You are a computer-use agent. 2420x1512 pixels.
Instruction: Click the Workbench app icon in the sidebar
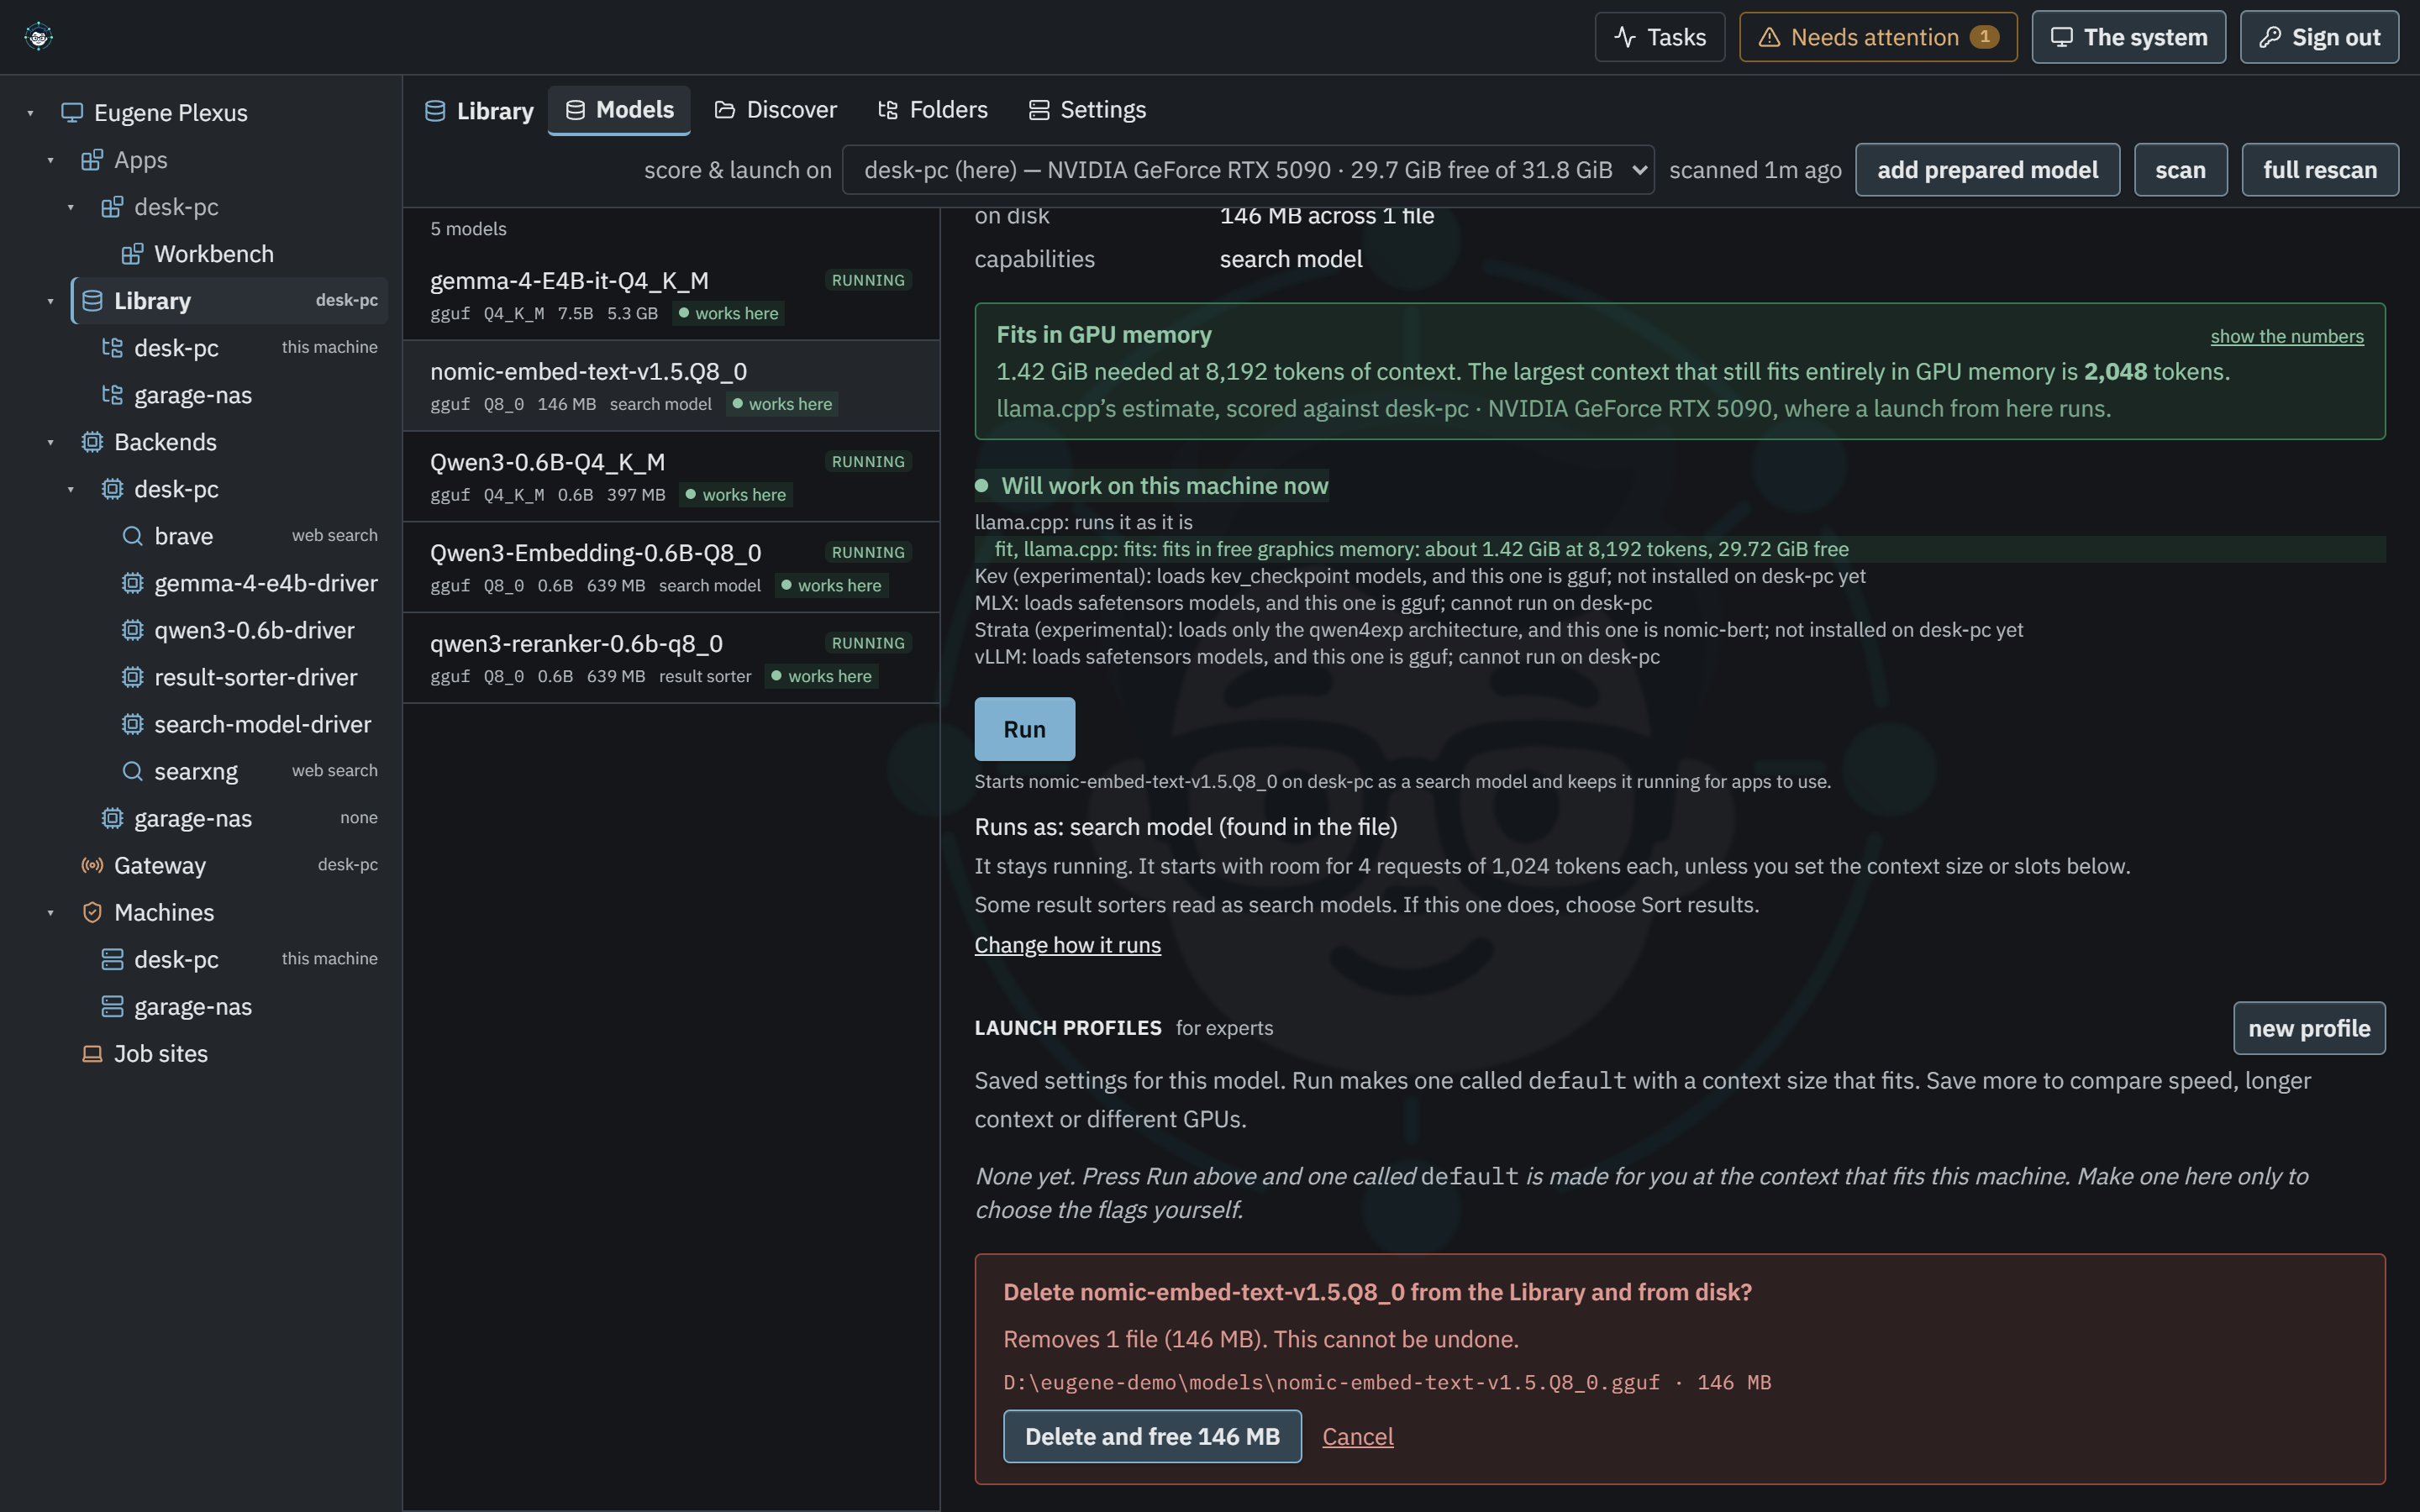tap(132, 254)
